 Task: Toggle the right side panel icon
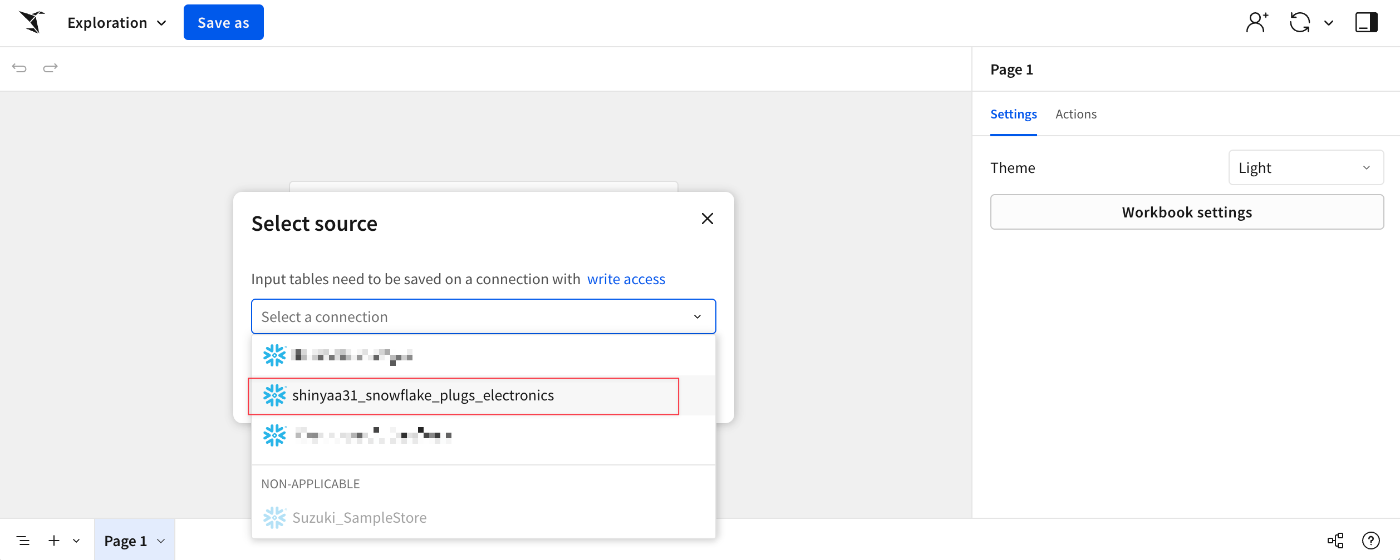pos(1366,22)
